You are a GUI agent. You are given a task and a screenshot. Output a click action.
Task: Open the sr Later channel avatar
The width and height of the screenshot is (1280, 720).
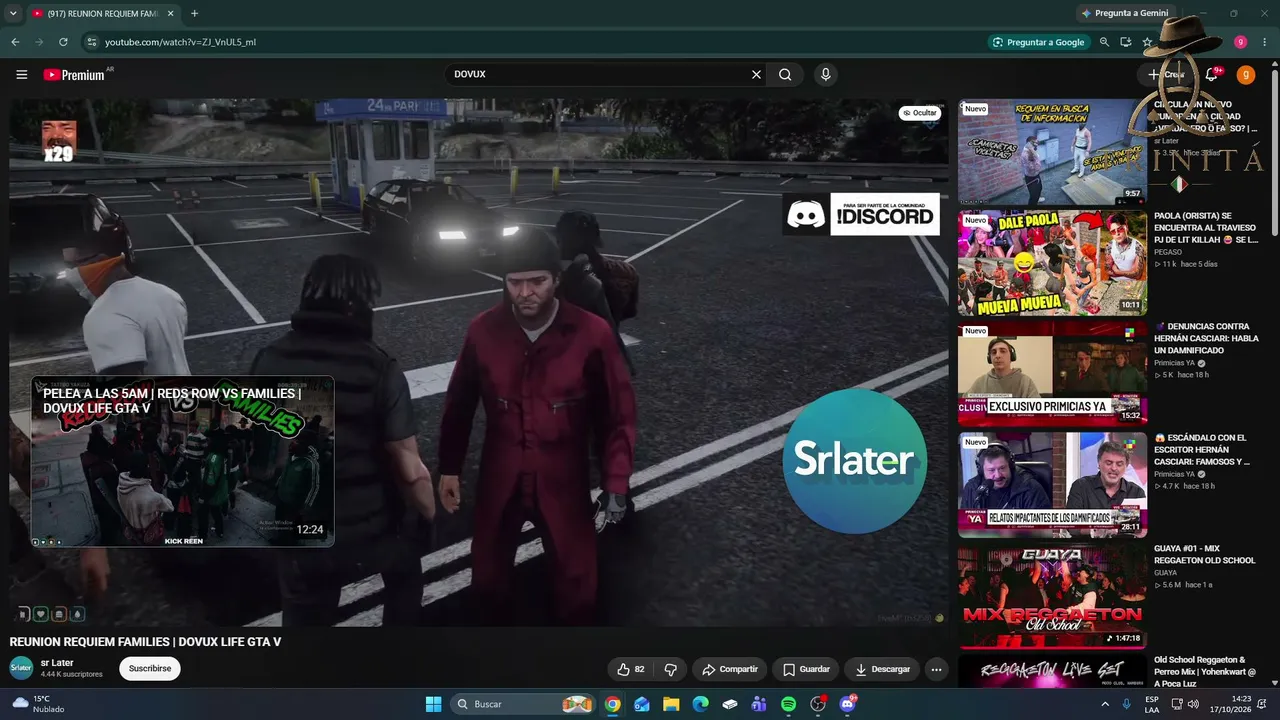[21, 668]
